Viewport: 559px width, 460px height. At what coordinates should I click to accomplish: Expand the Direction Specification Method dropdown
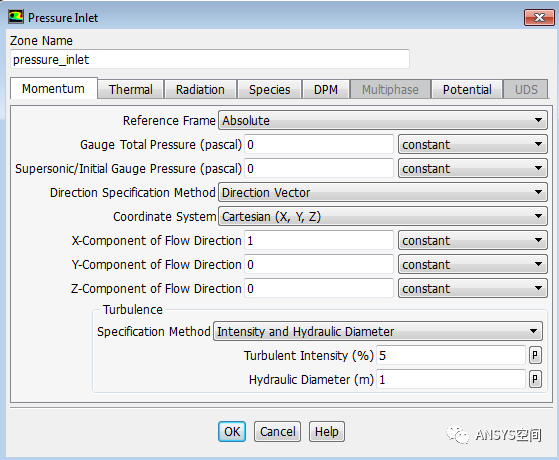[383, 193]
